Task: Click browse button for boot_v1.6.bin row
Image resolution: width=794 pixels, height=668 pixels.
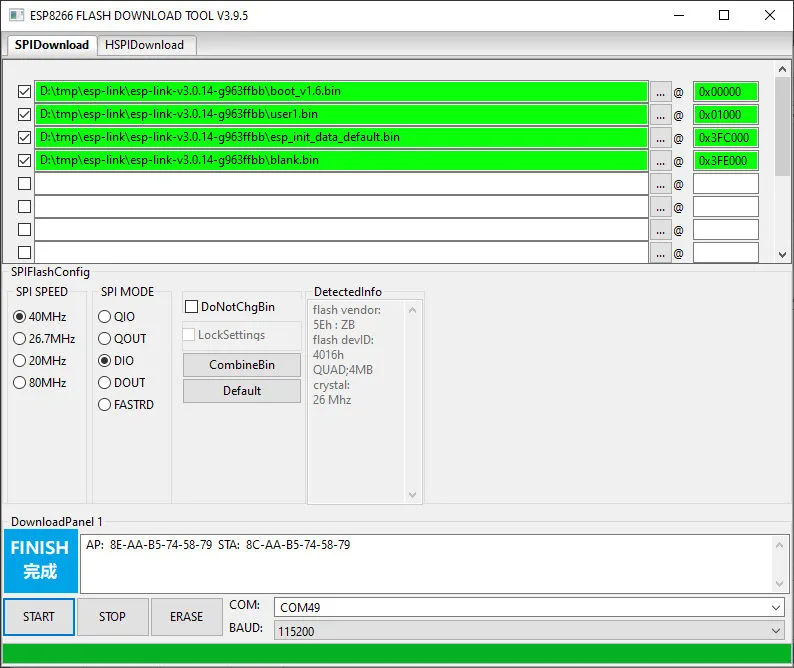Action: [660, 92]
